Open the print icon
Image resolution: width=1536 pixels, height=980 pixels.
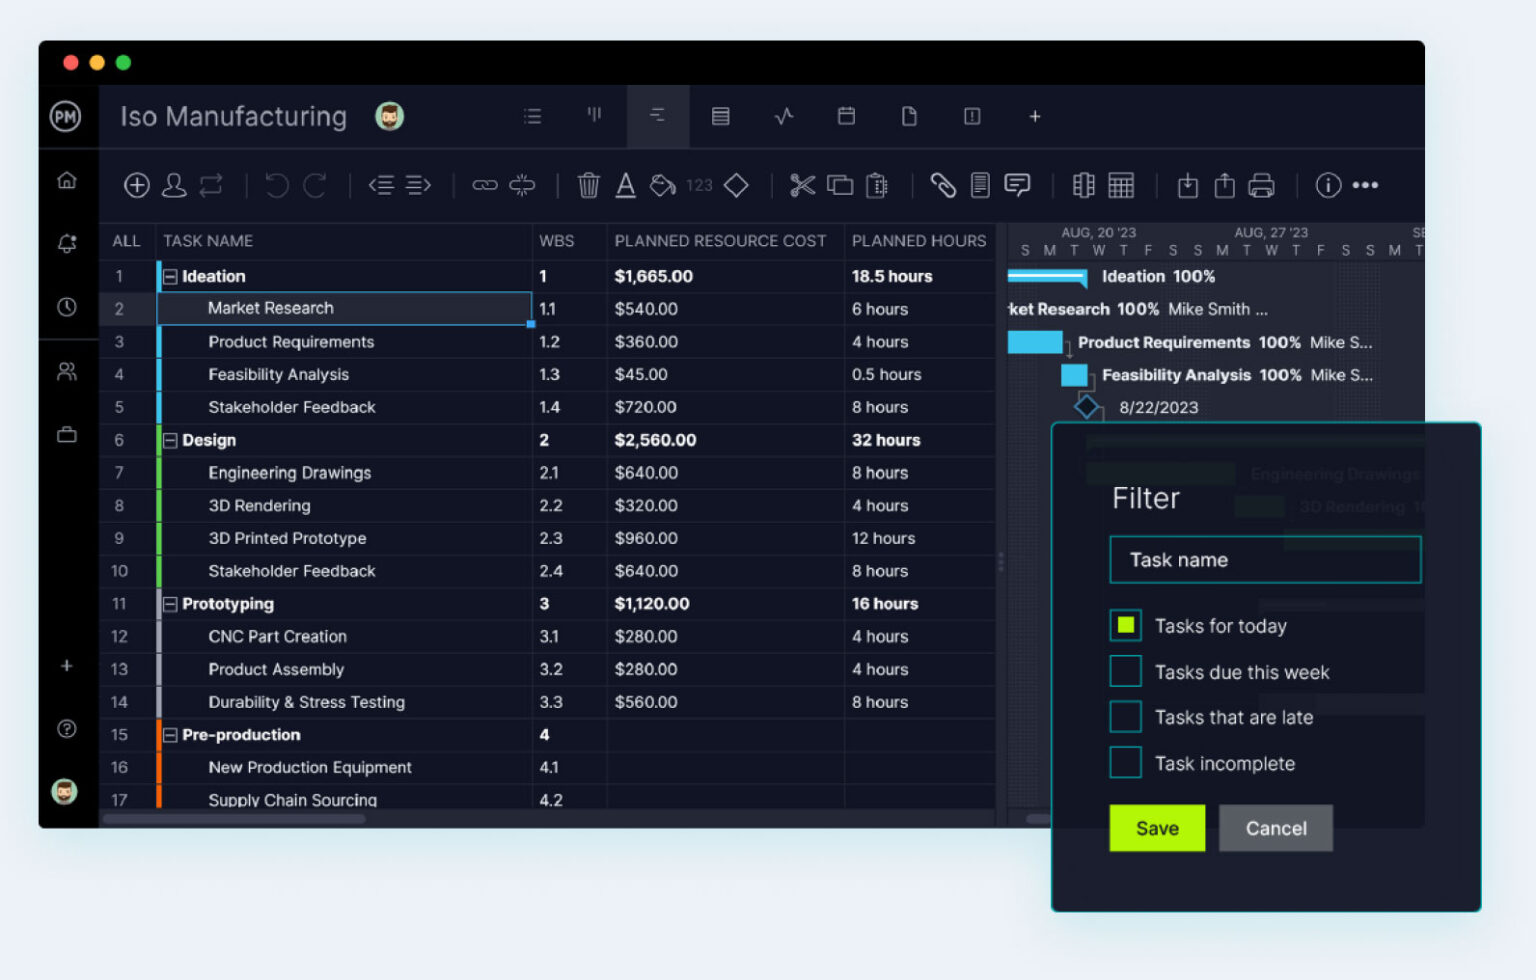[x=1263, y=185]
